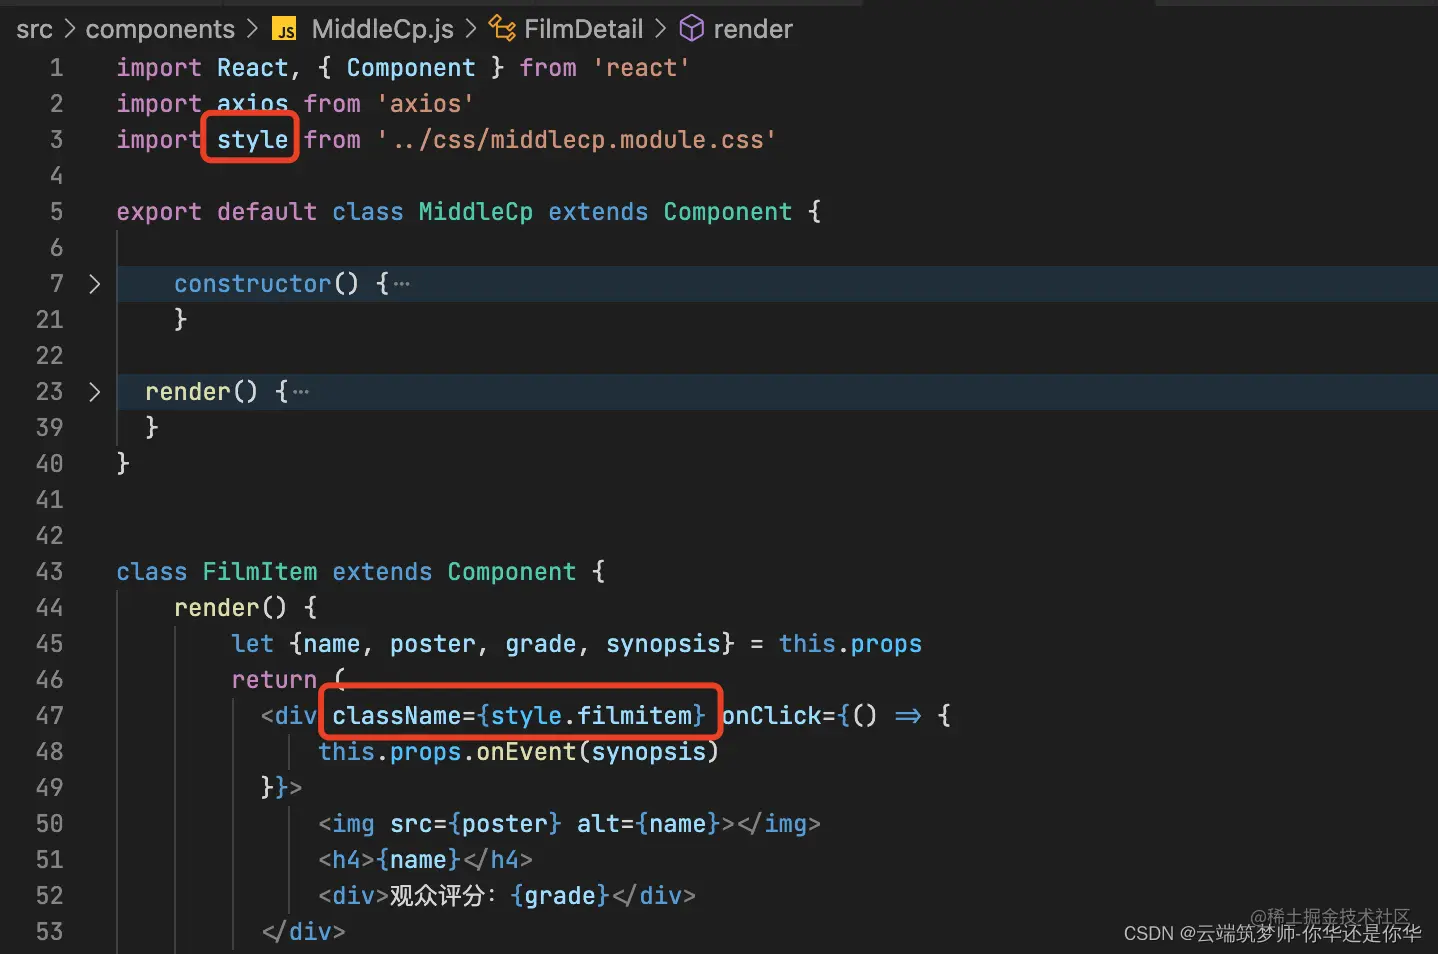Image resolution: width=1438 pixels, height=954 pixels.
Task: Open the MiddleCp.js breadcrumb segment
Action: click(x=383, y=29)
